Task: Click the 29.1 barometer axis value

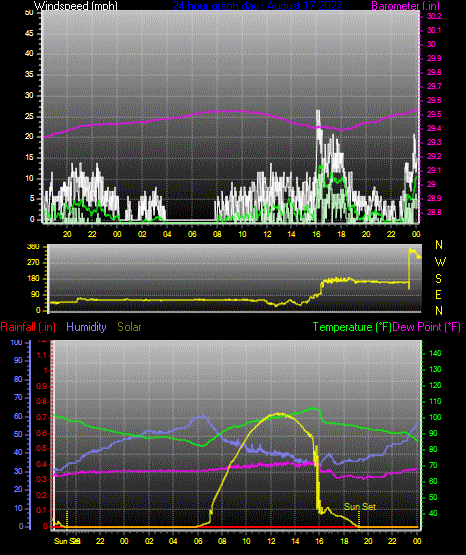Action: (434, 170)
